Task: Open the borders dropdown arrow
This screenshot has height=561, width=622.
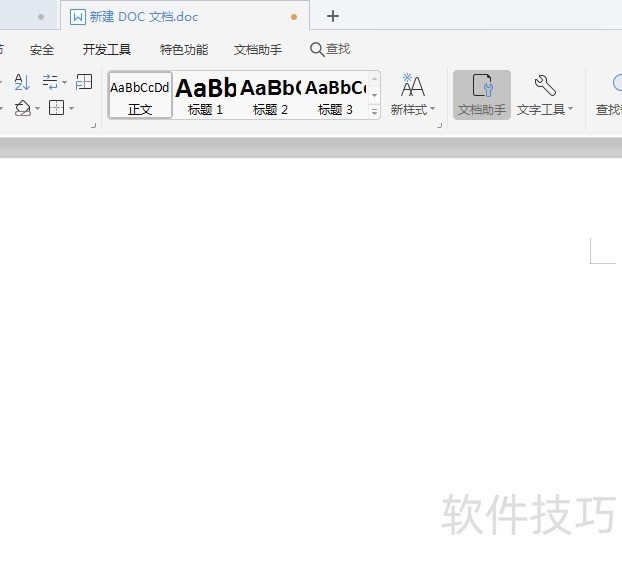Action: (71, 108)
